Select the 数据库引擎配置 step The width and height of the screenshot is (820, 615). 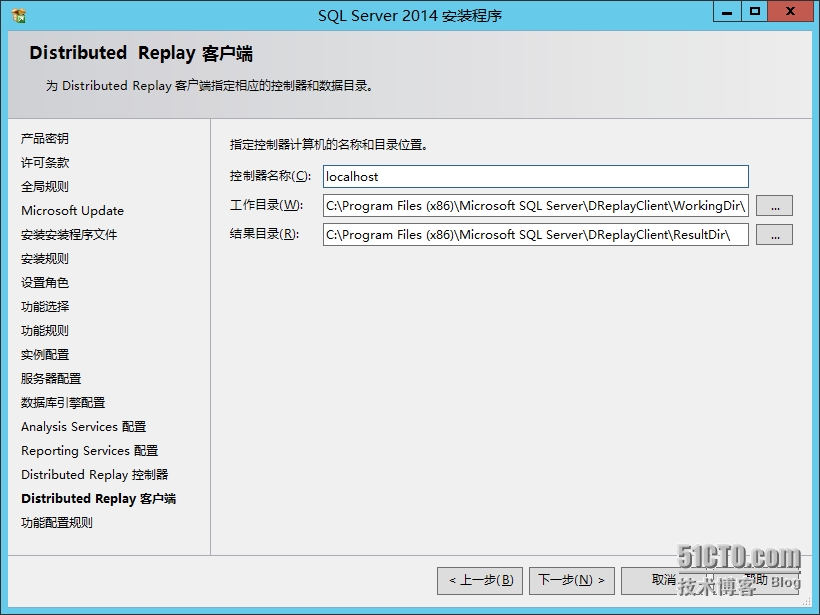[x=63, y=403]
